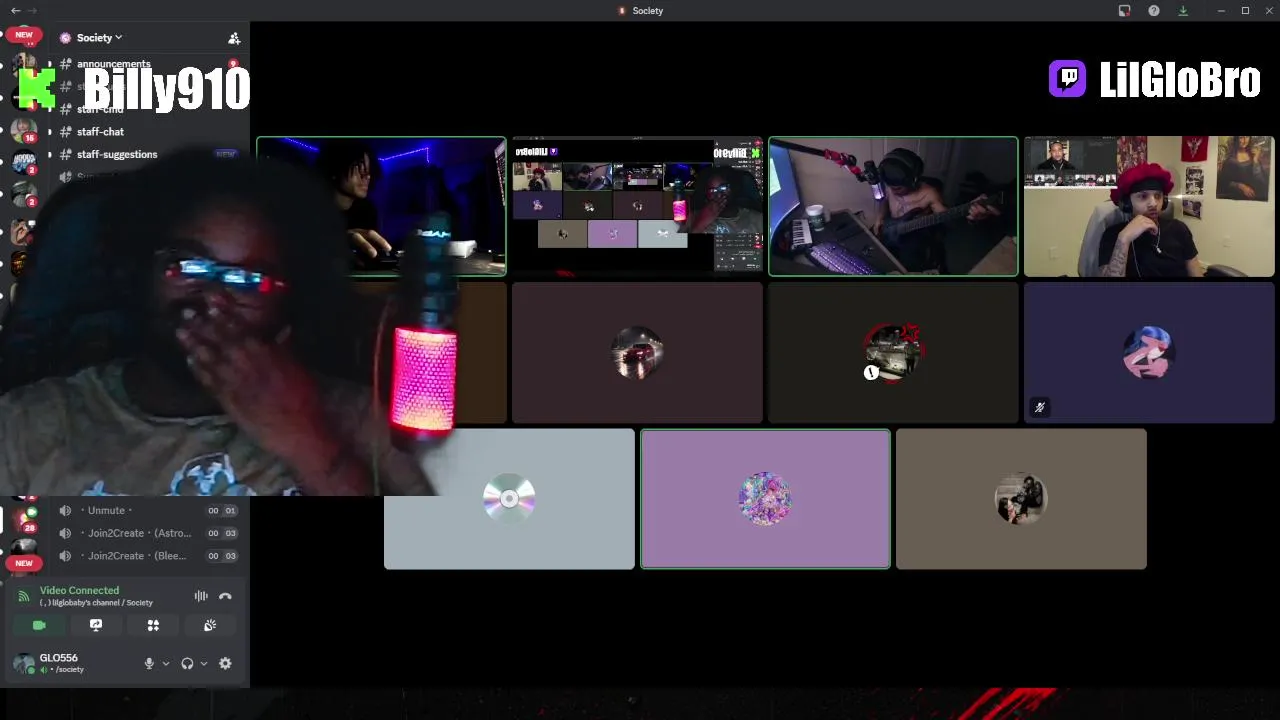Select the red-beanie streamer video tile
The height and width of the screenshot is (720, 1280).
(x=1149, y=206)
